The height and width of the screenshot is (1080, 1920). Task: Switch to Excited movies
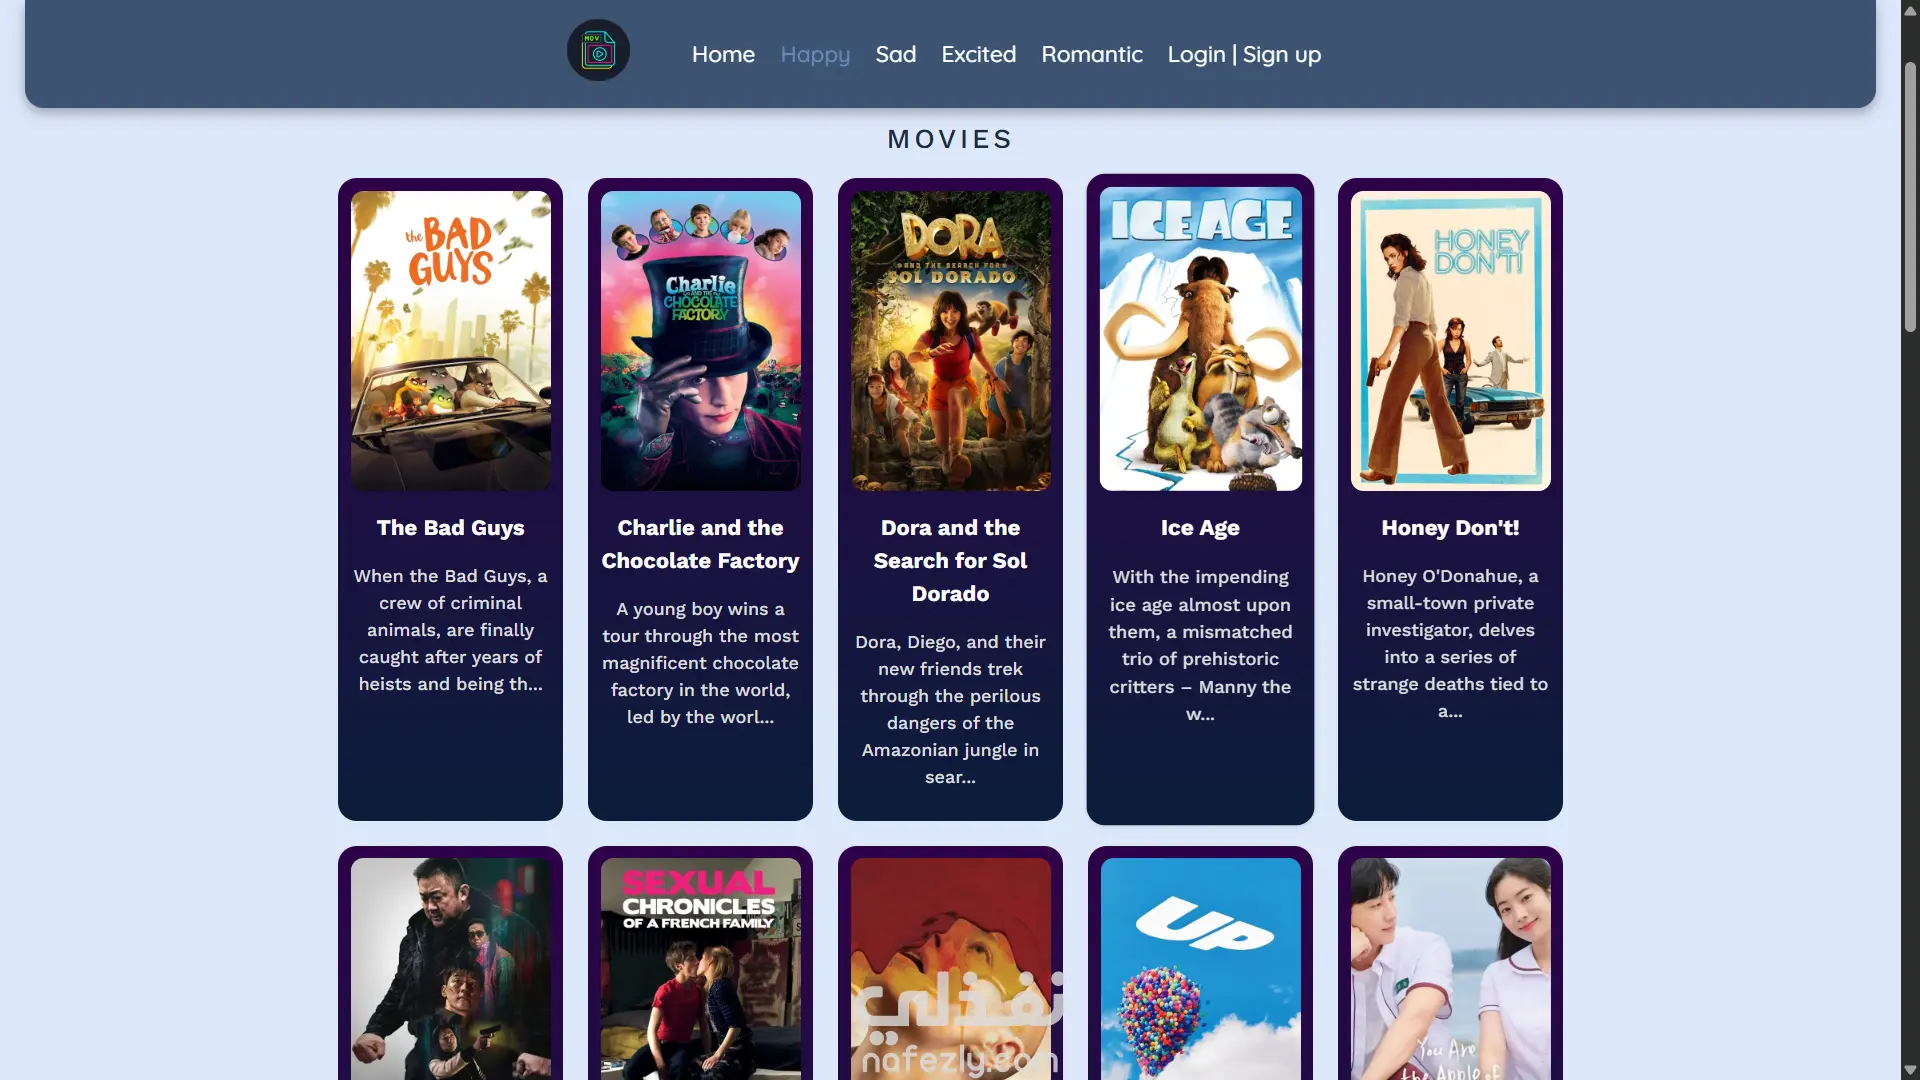tap(978, 55)
